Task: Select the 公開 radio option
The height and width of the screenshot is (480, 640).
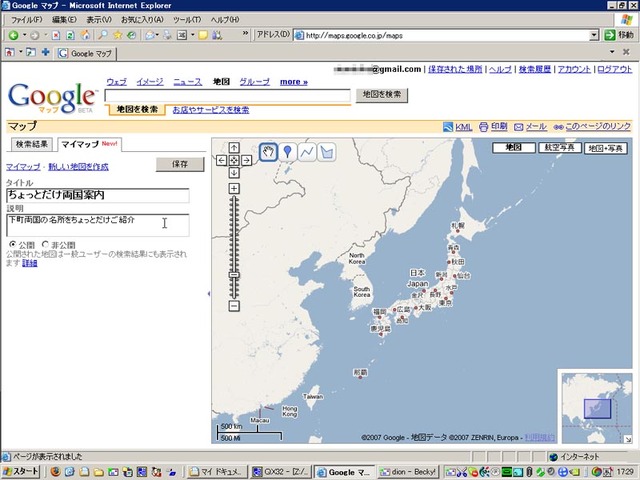Action: click(13, 244)
